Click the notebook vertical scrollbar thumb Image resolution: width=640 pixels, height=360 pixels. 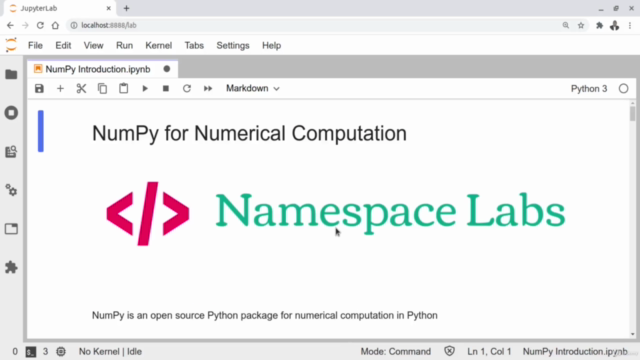tap(632, 113)
